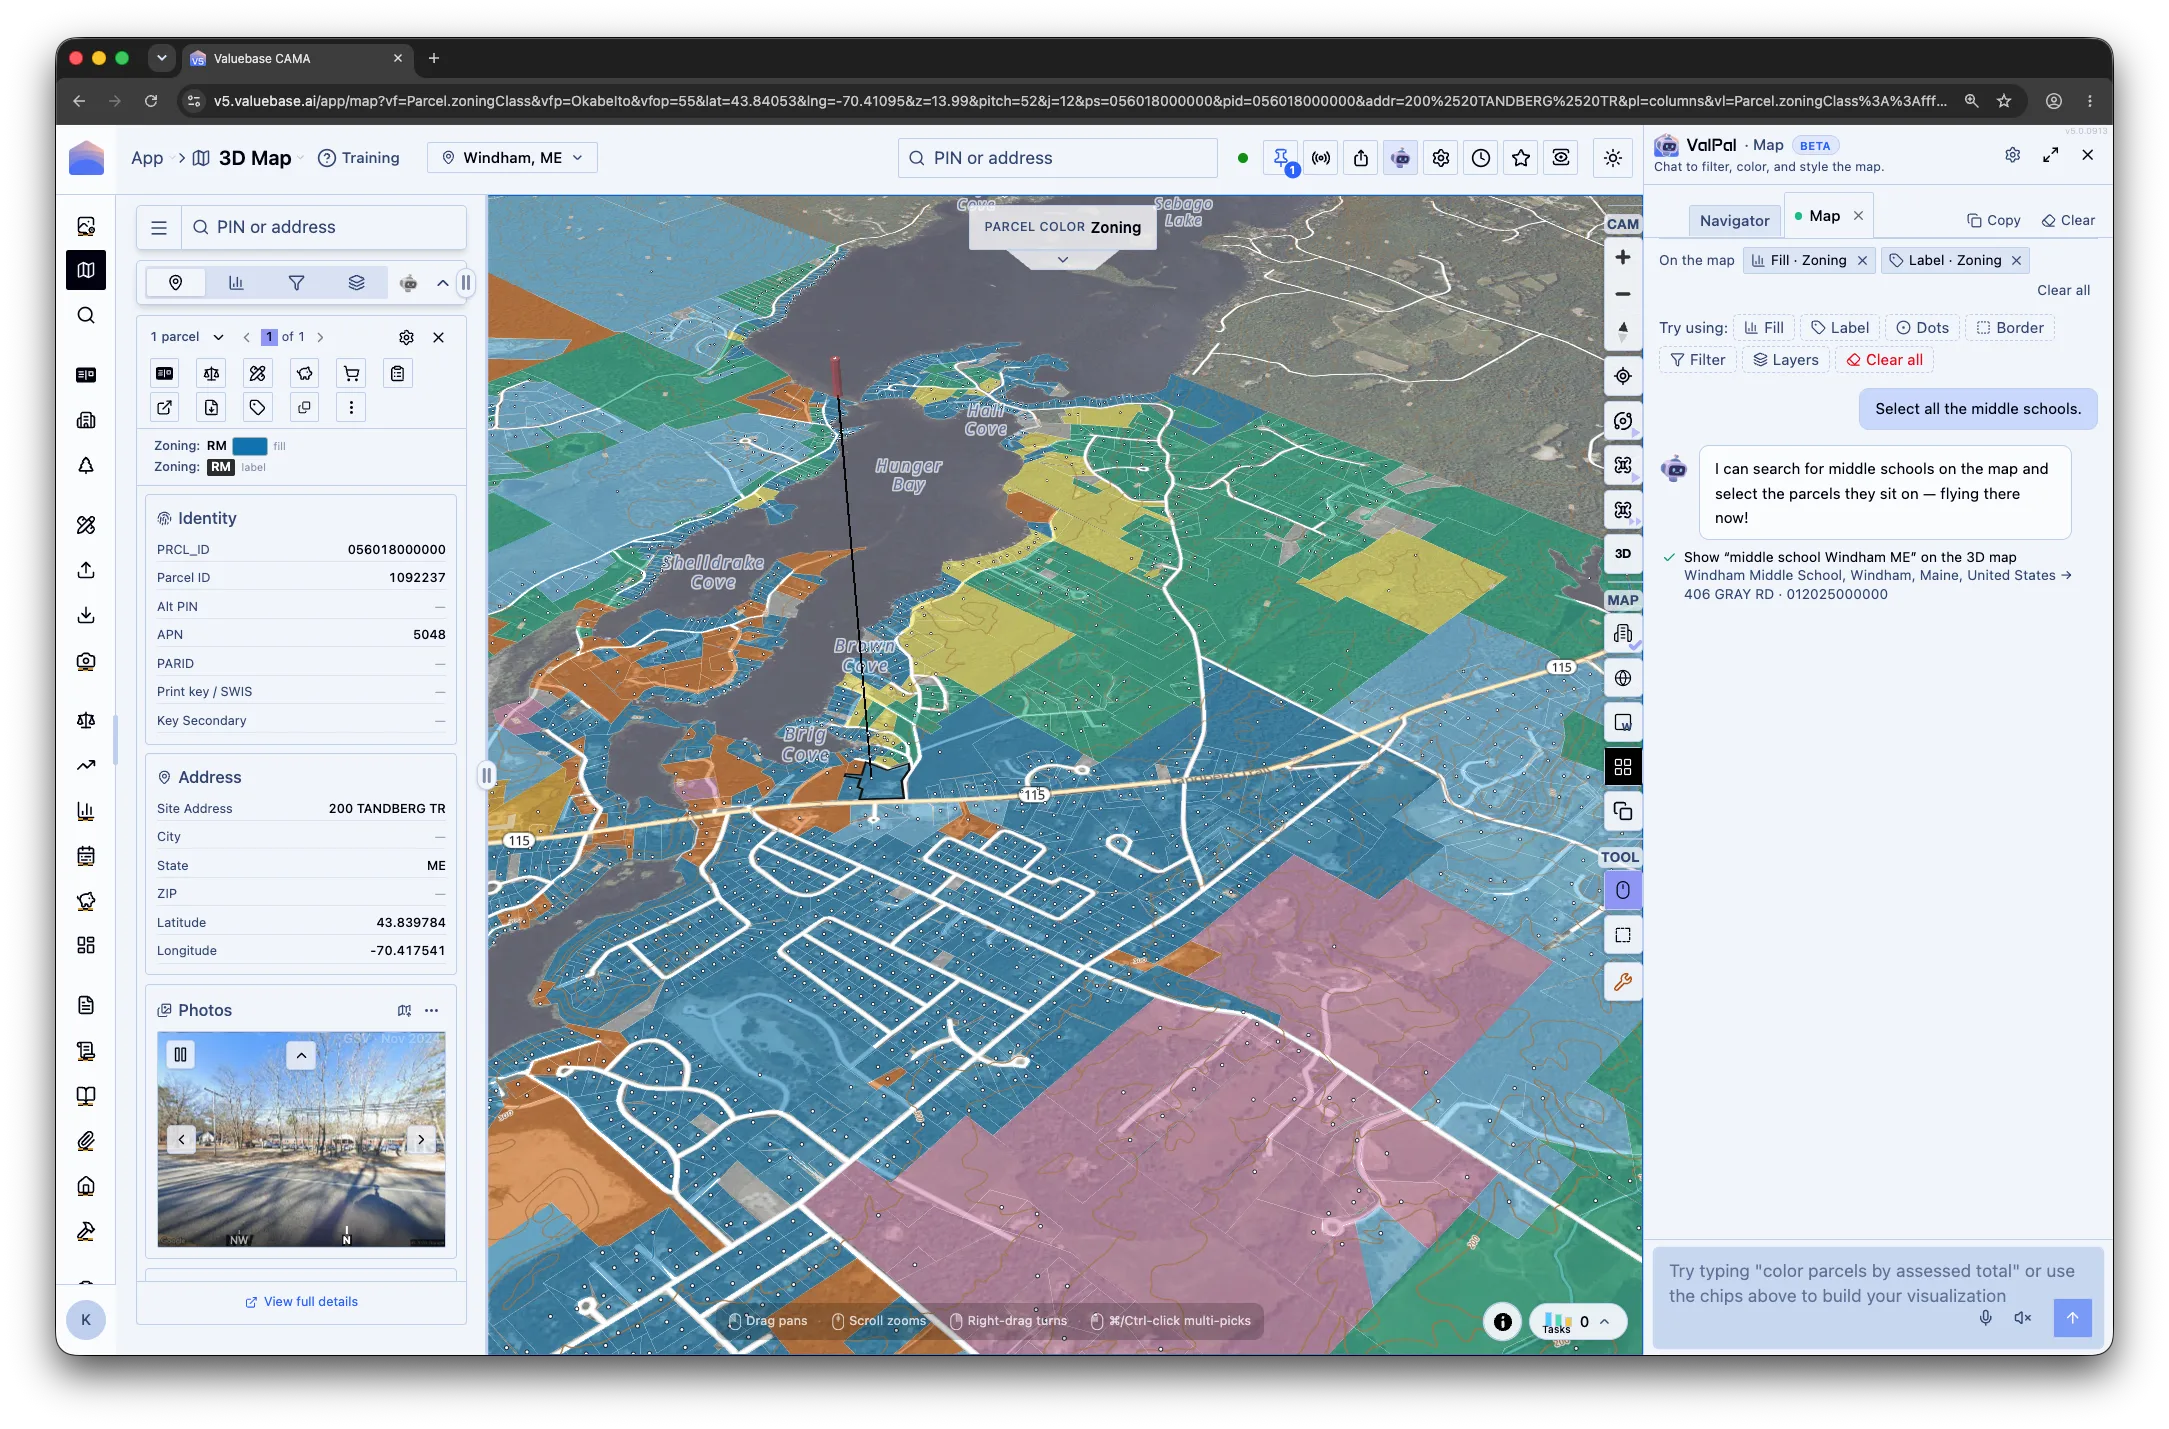Image resolution: width=2169 pixels, height=1429 pixels.
Task: Open parcel settings gear in parcel panel
Action: (406, 337)
